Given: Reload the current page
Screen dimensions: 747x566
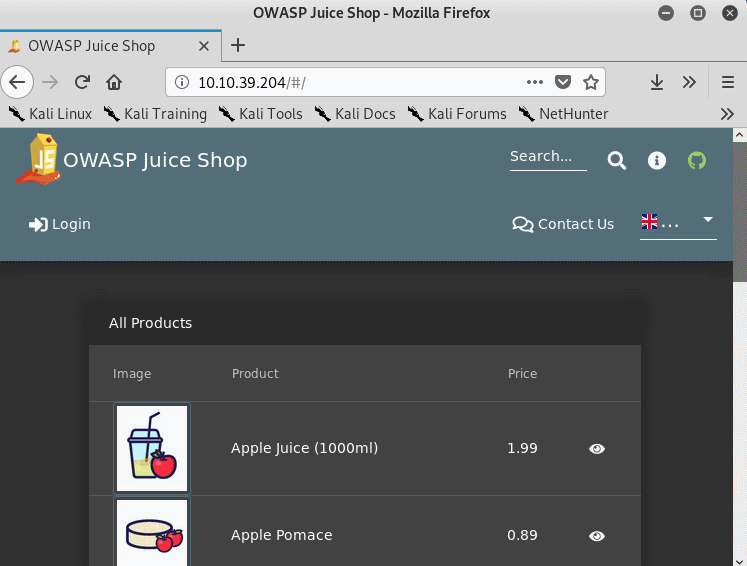Looking at the screenshot, I should point(82,82).
